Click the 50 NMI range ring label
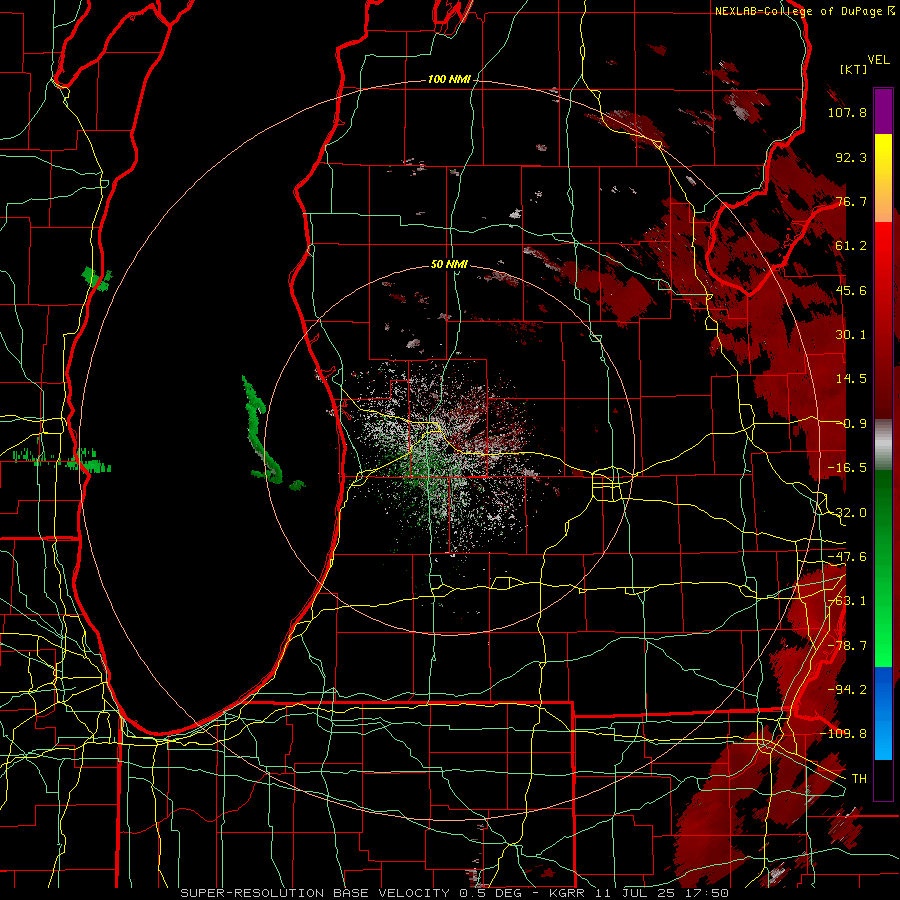Image resolution: width=900 pixels, height=900 pixels. point(449,265)
